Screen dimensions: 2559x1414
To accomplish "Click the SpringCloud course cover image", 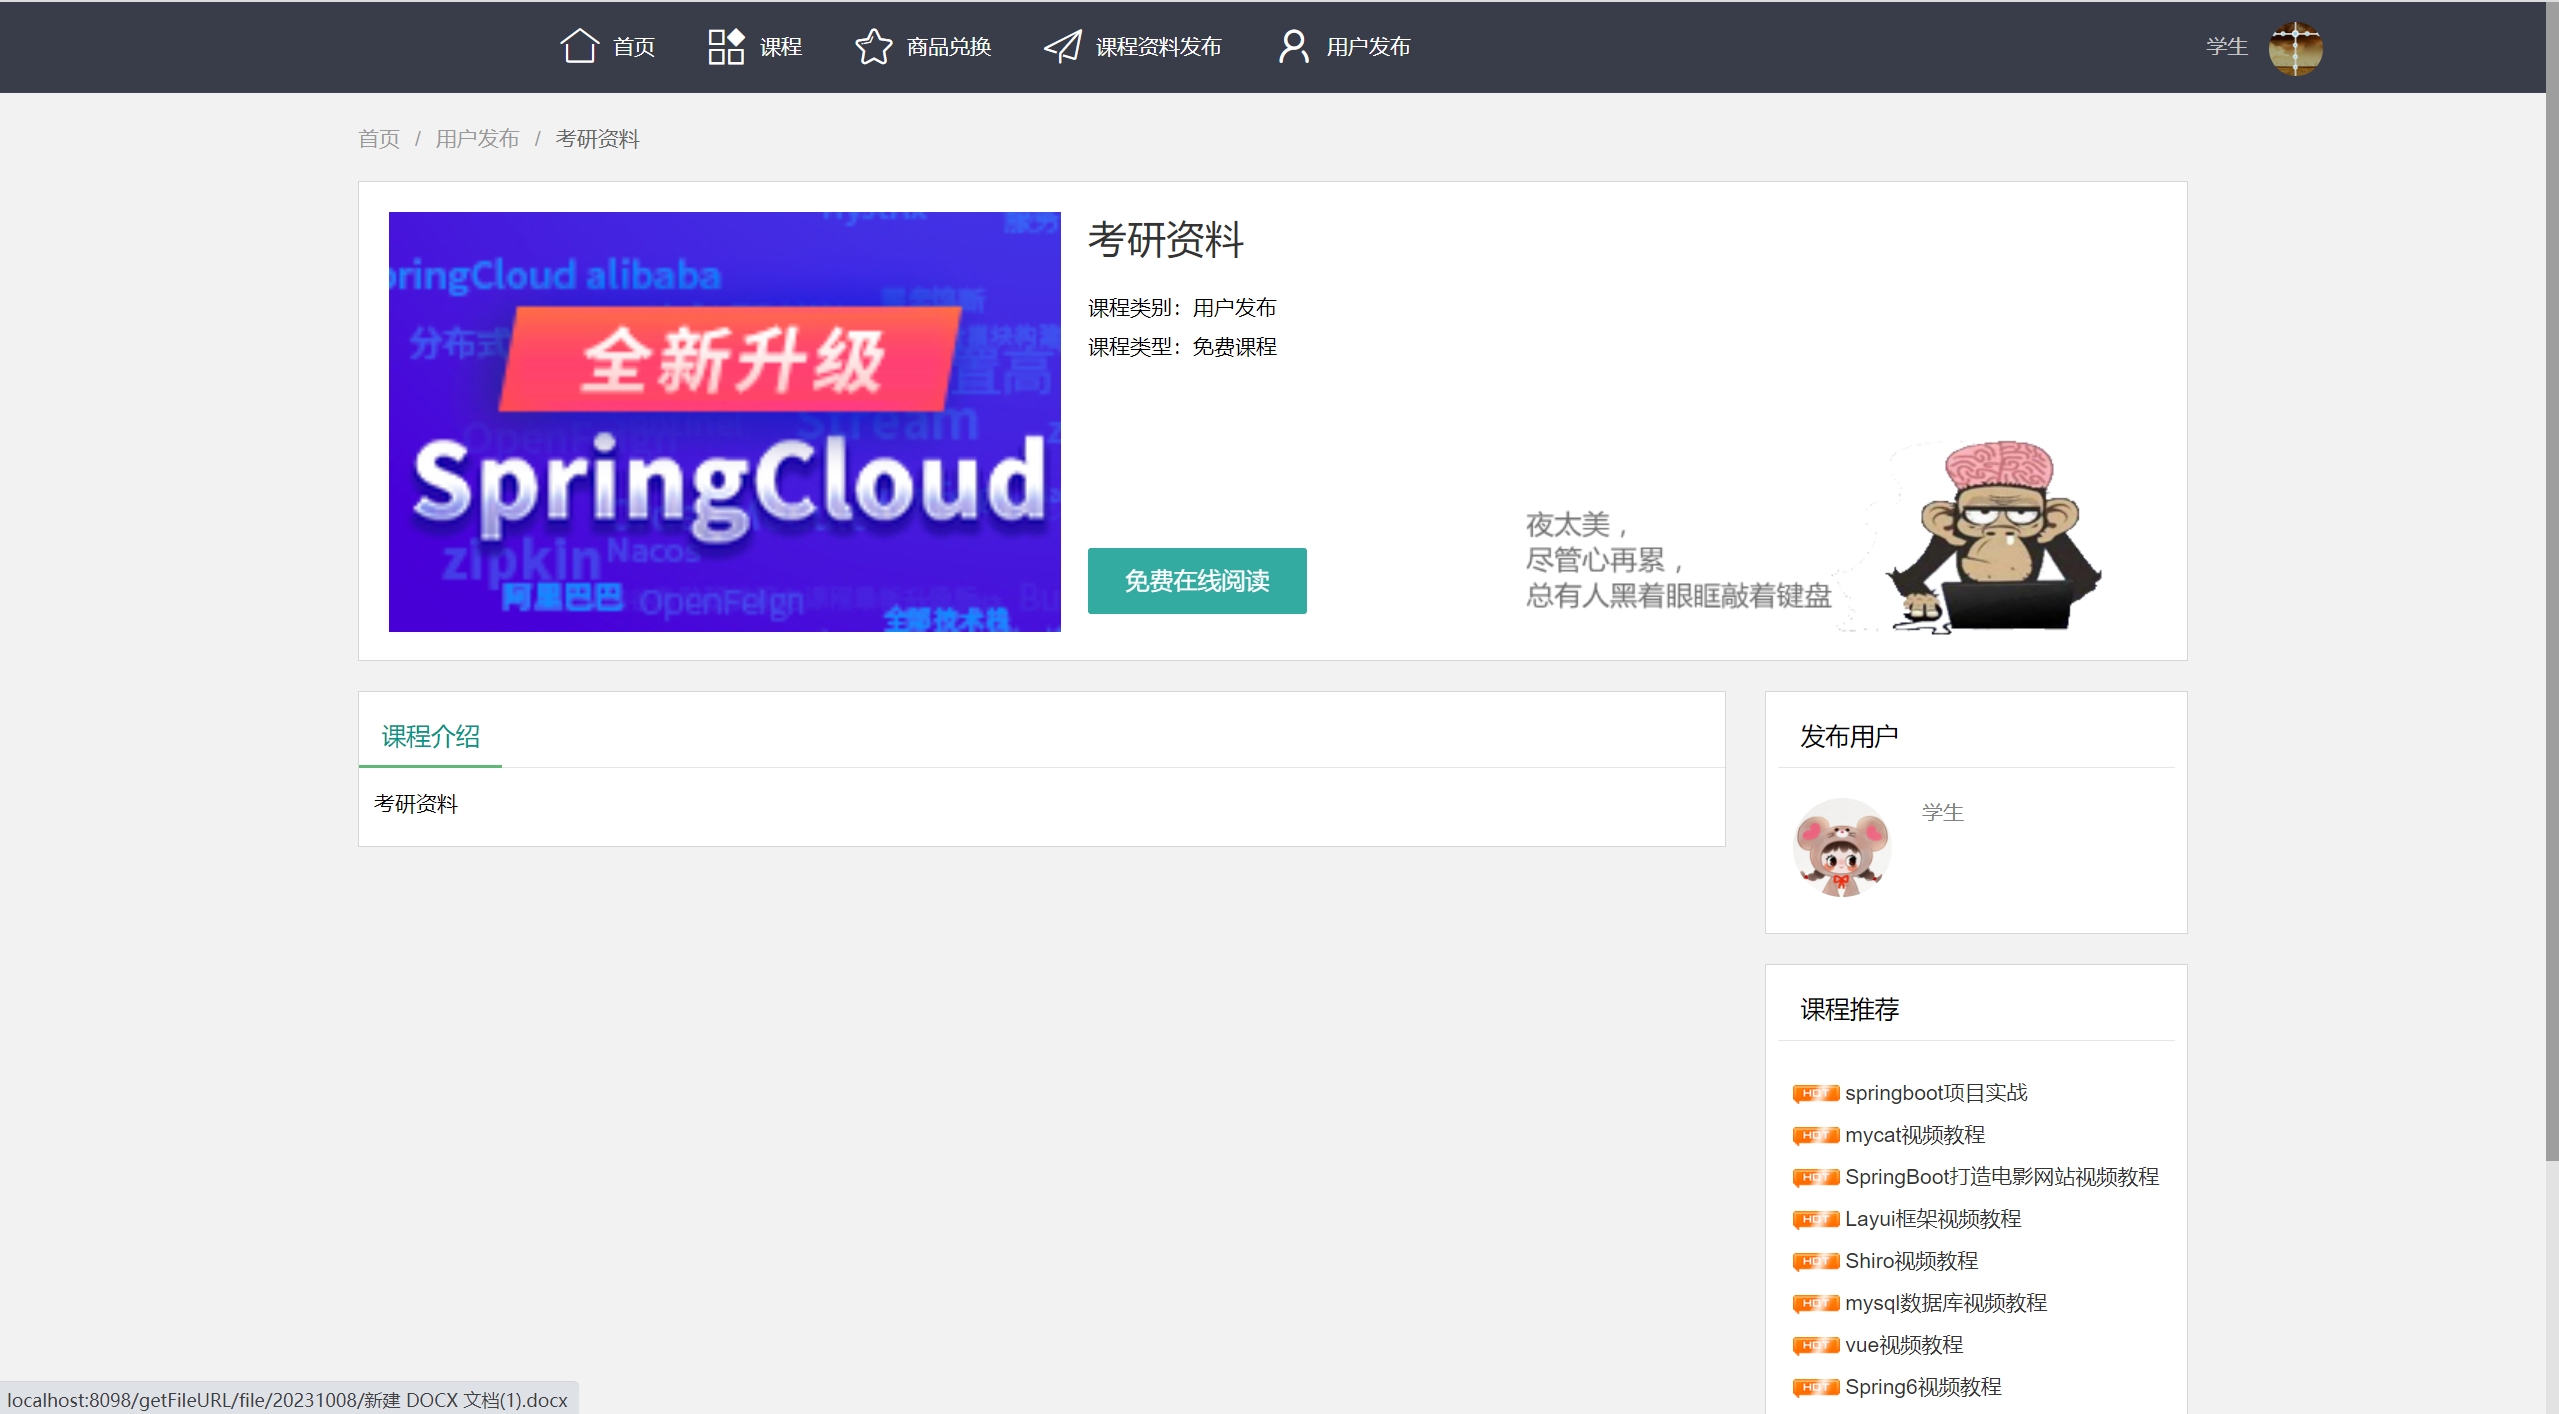I will (724, 421).
